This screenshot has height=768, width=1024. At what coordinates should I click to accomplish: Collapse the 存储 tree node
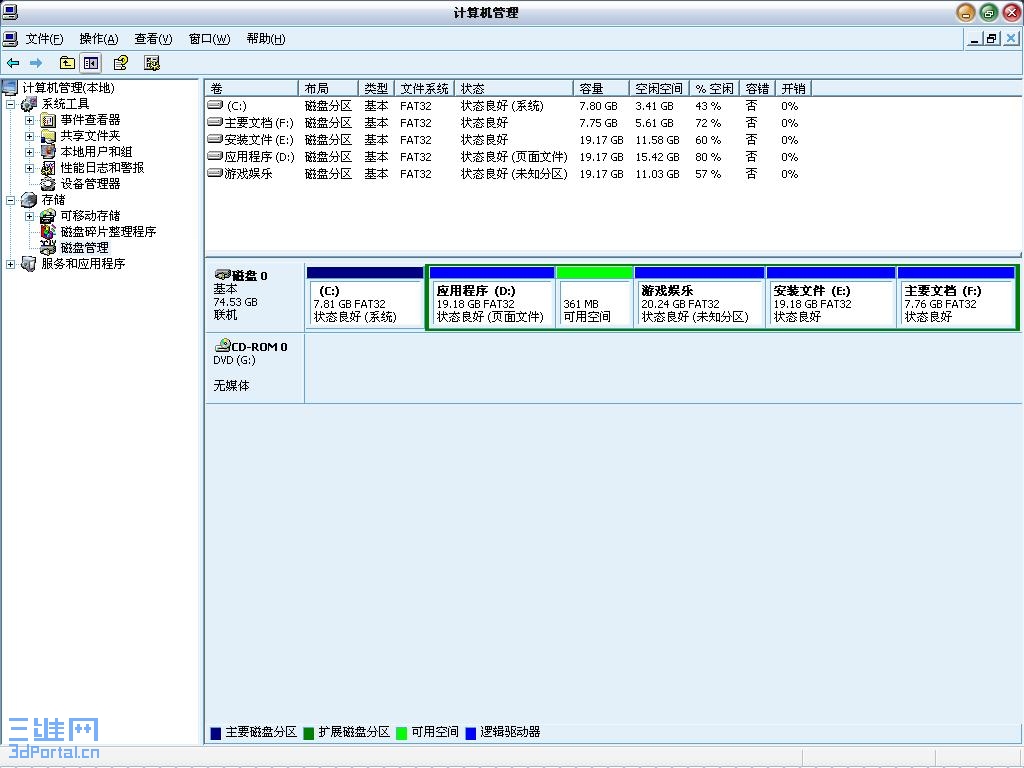click(x=10, y=200)
